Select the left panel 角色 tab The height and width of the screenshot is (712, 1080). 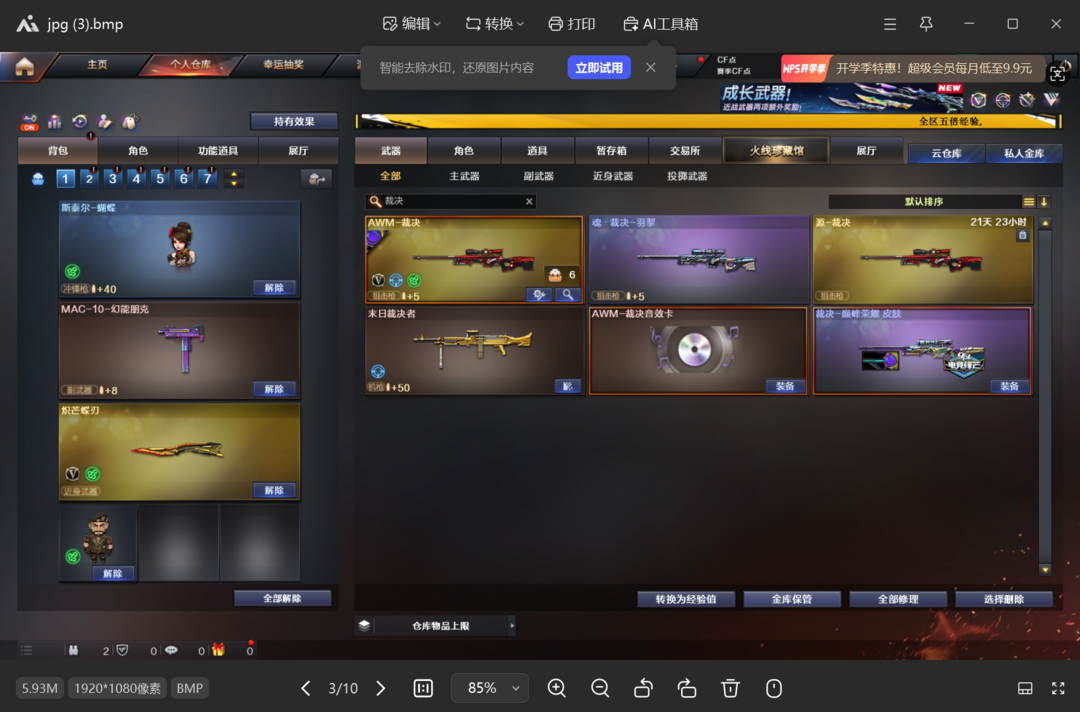138,150
